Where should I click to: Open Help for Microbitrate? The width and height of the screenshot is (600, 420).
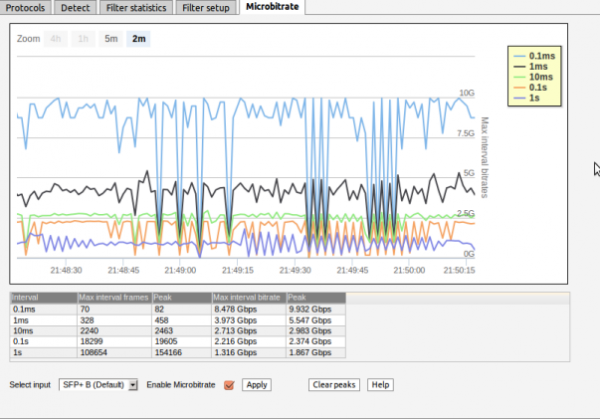pos(379,385)
